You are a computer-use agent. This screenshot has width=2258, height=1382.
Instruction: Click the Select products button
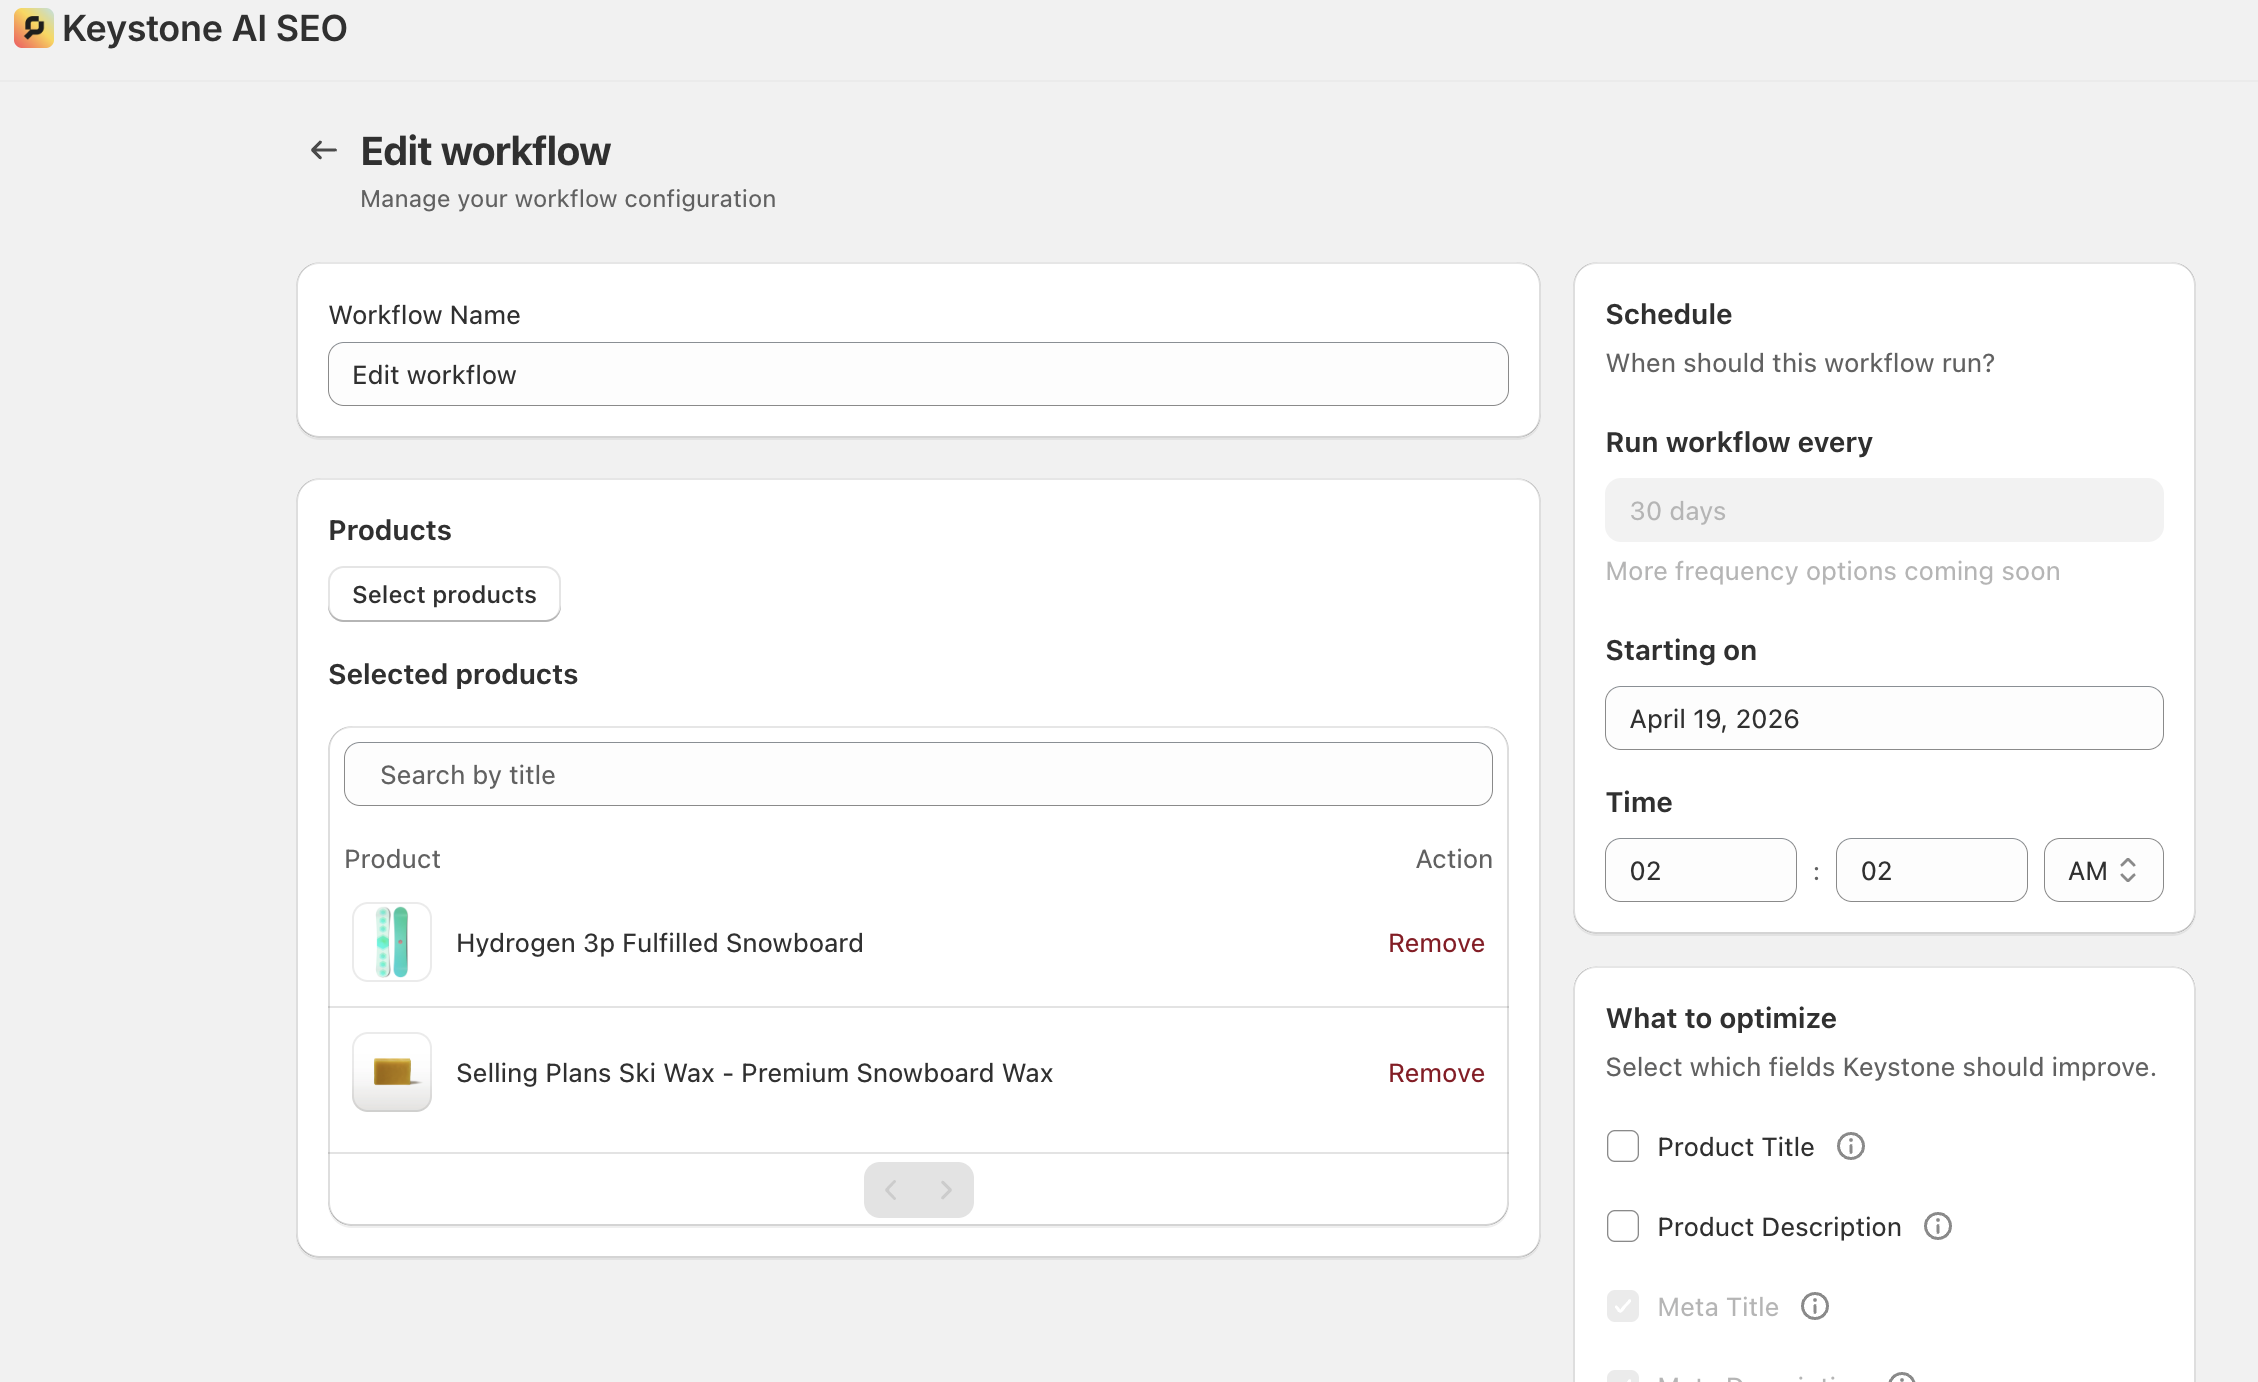(x=444, y=594)
